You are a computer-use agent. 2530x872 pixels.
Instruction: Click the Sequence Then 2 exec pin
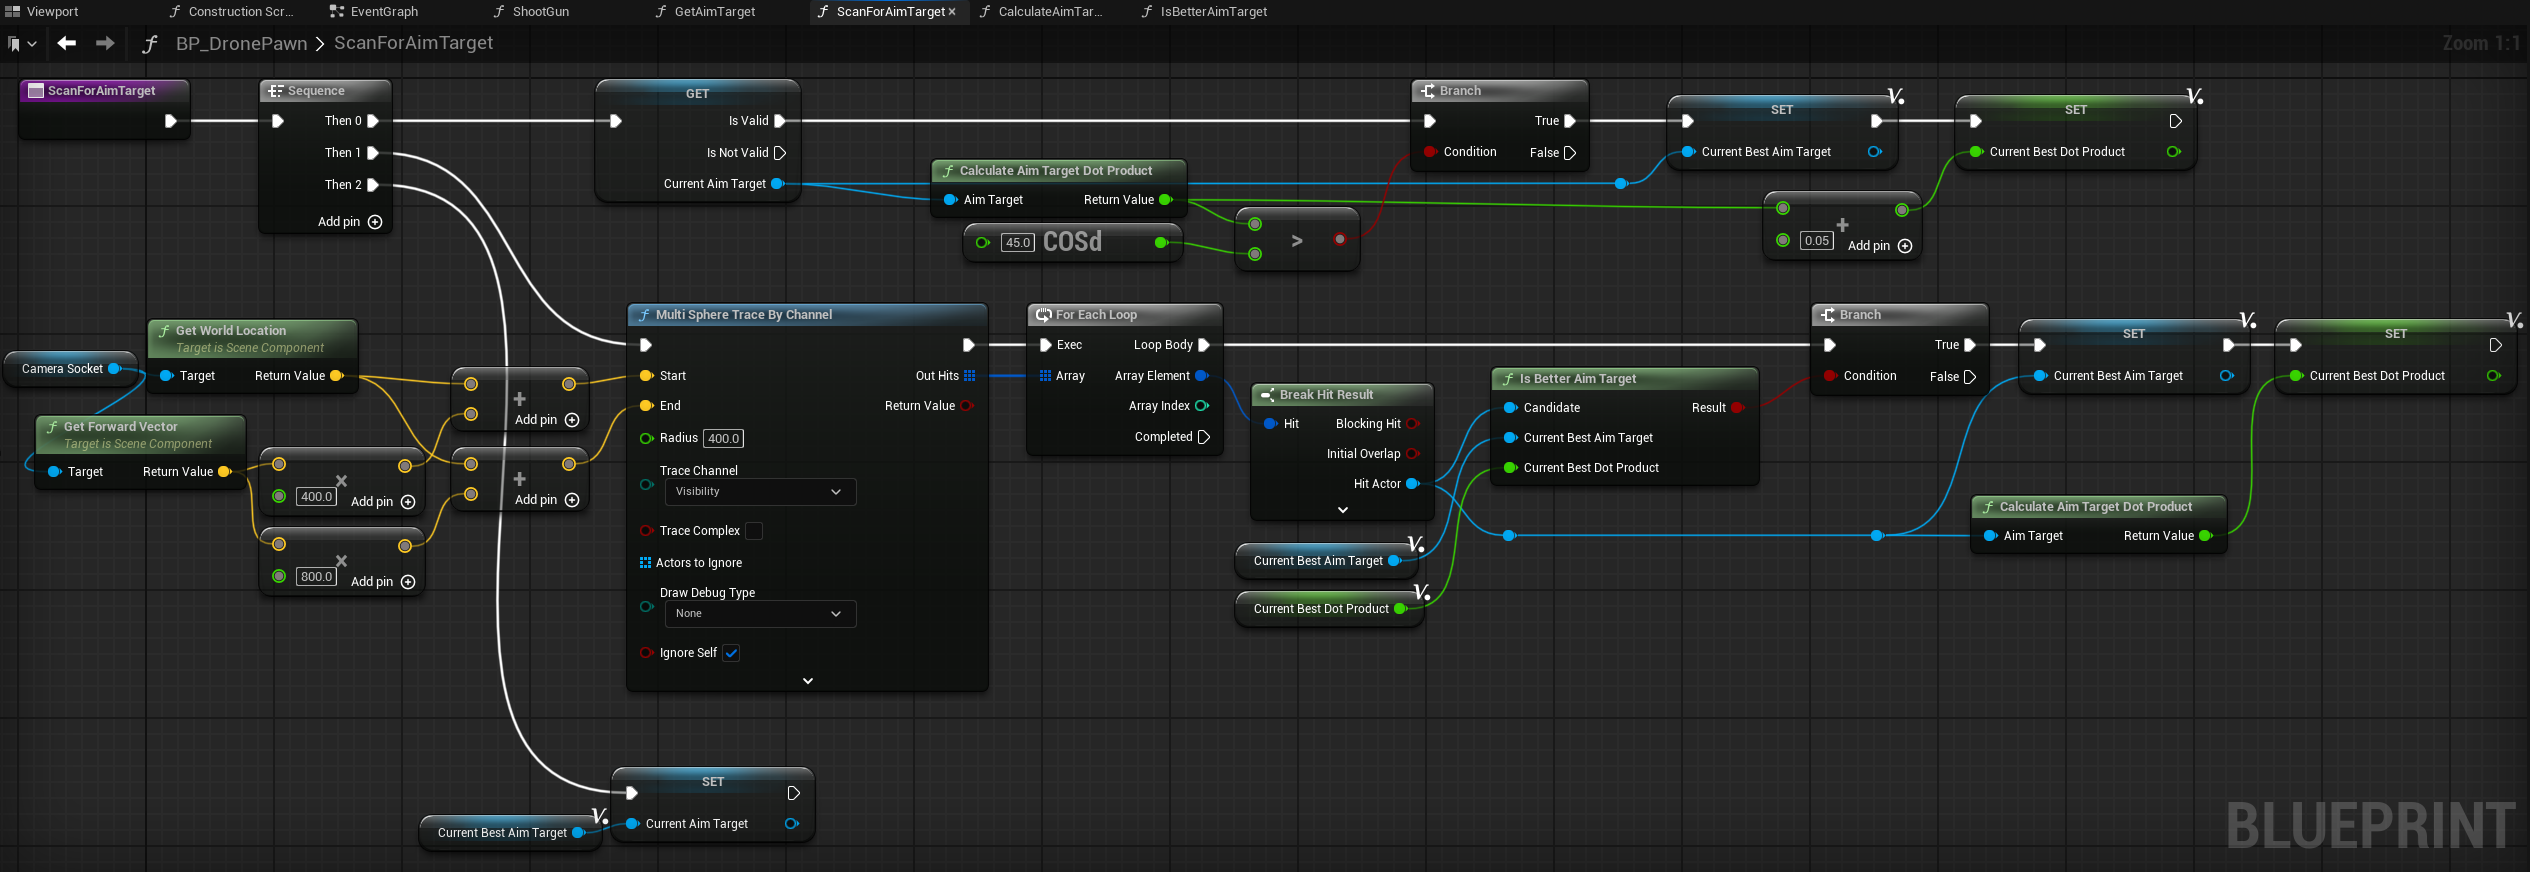click(373, 185)
